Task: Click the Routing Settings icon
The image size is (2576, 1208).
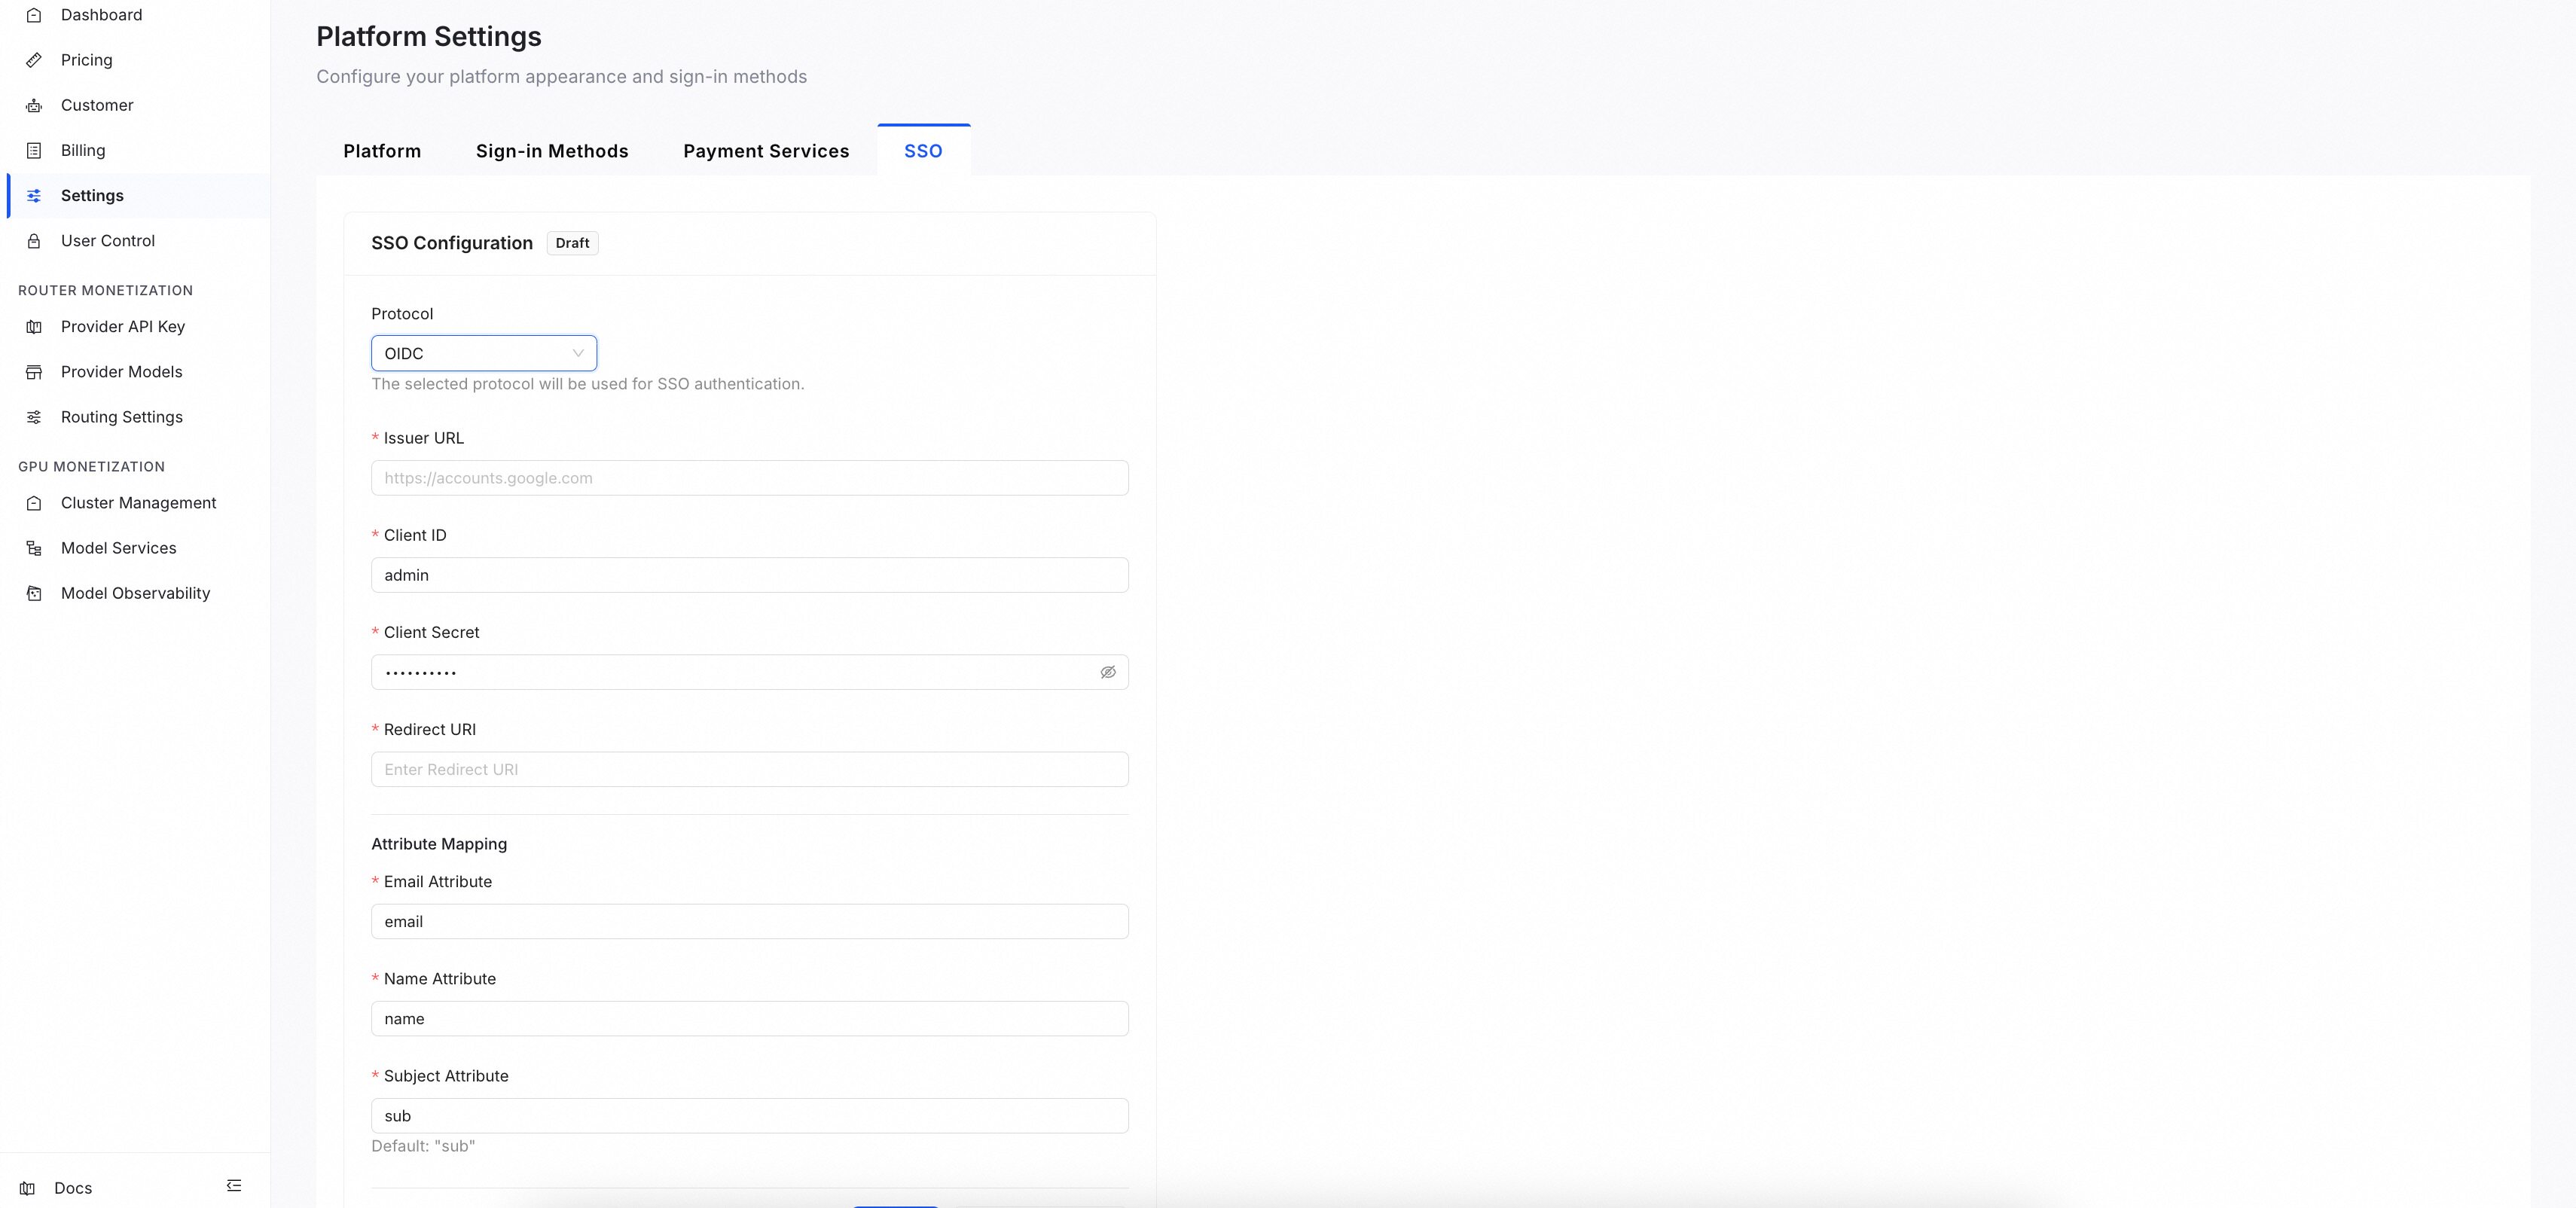Action: pyautogui.click(x=34, y=417)
